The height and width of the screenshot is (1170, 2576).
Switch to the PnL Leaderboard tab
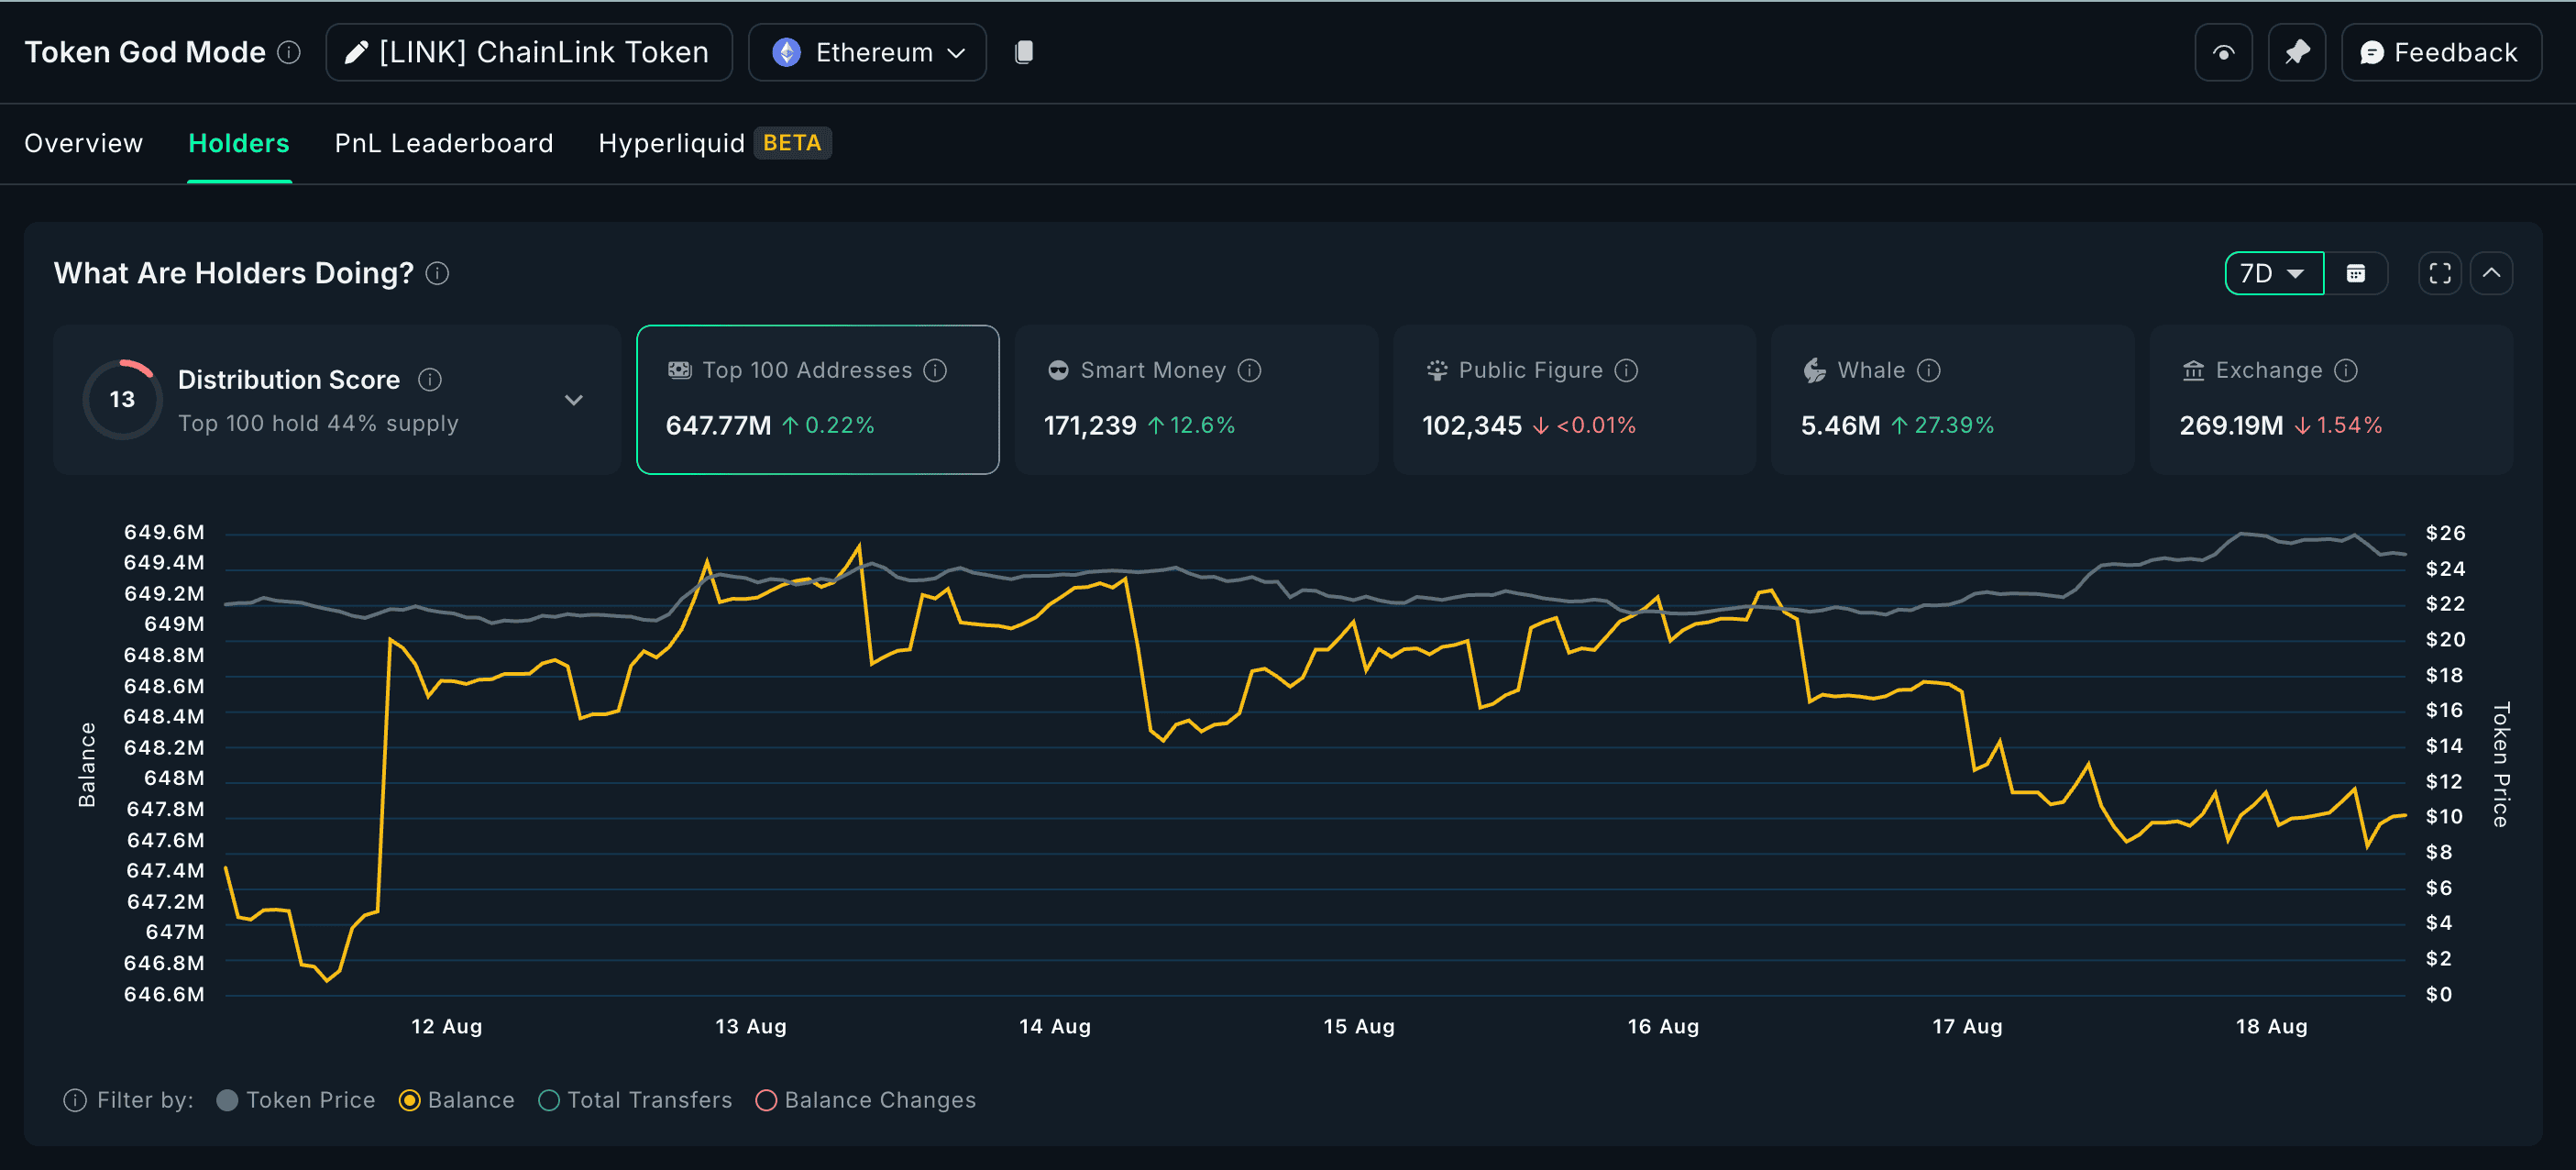click(443, 144)
